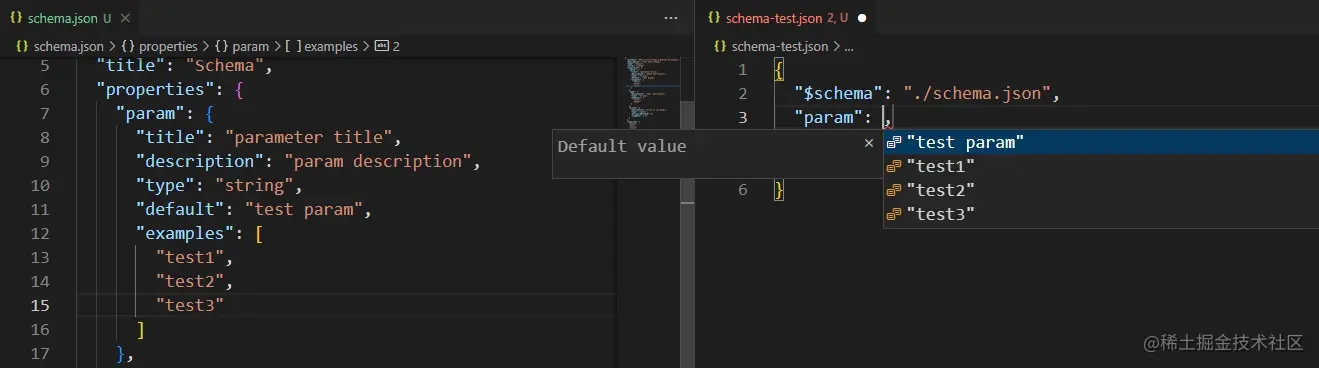
Task: Click line number 15 in left editor
Action: 38,305
